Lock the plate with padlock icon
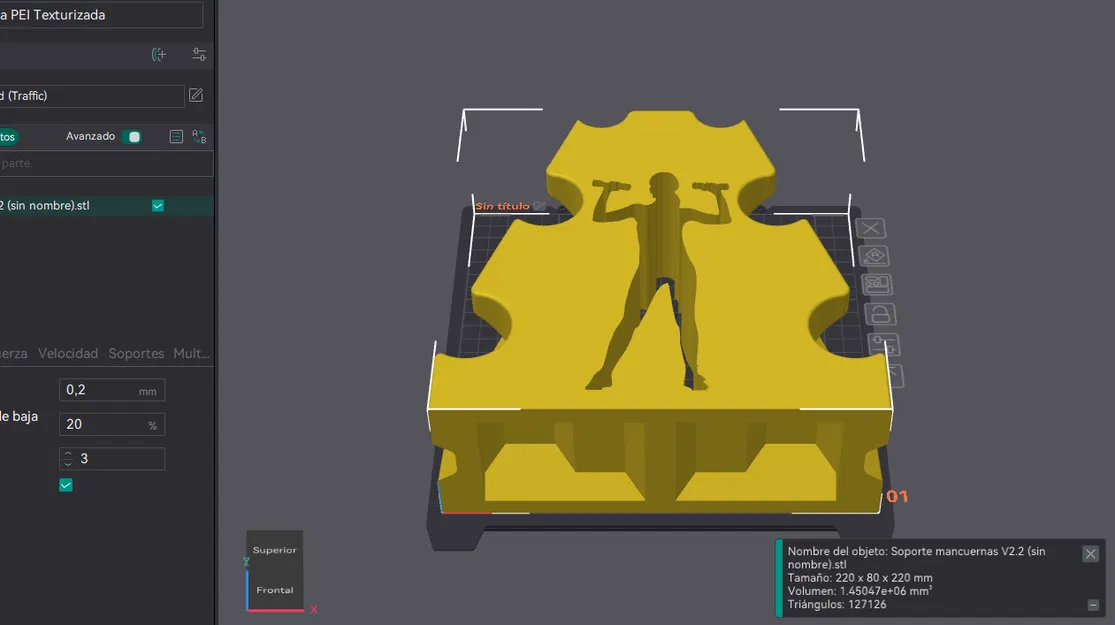 [x=880, y=314]
